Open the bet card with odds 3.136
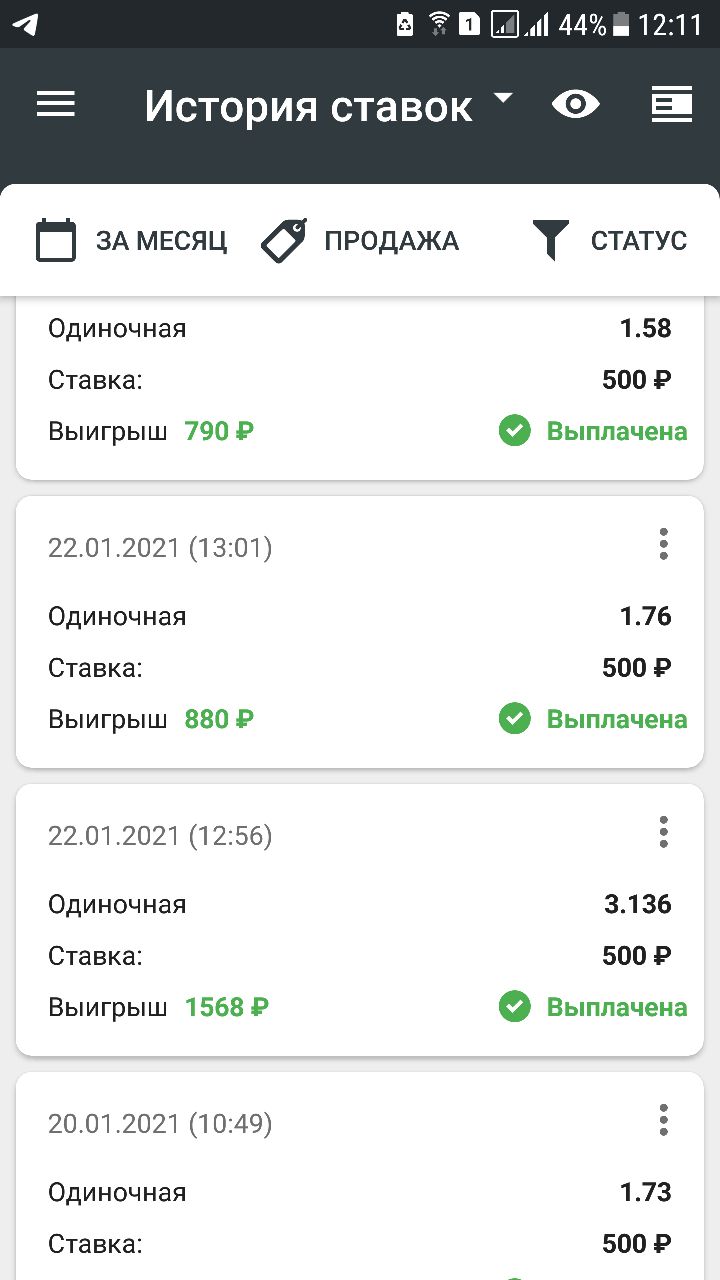 (x=360, y=920)
